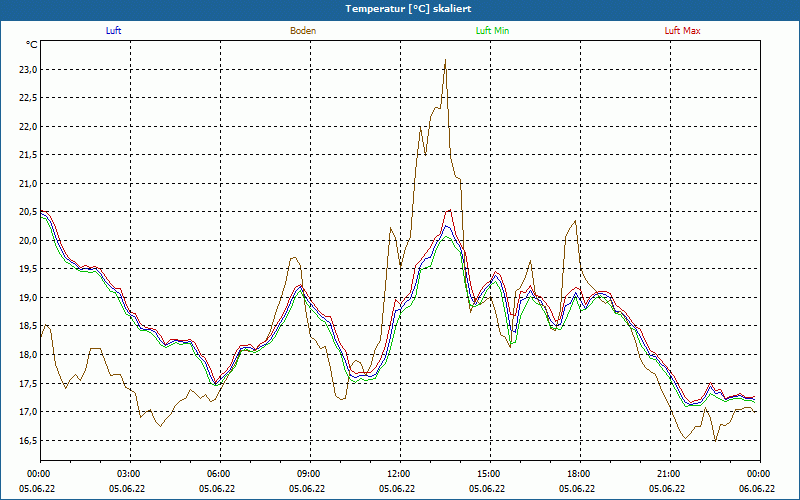This screenshot has height=500, width=800.
Task: Click the 17,5 y-axis value
Action: tap(29, 383)
